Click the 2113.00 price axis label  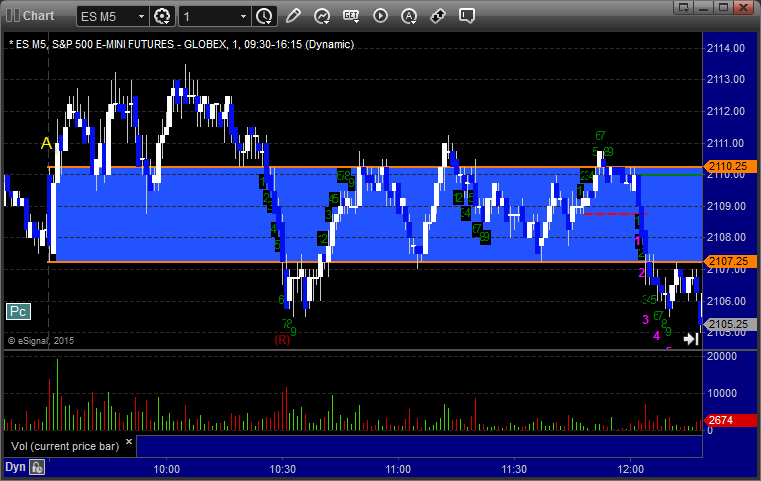point(726,79)
